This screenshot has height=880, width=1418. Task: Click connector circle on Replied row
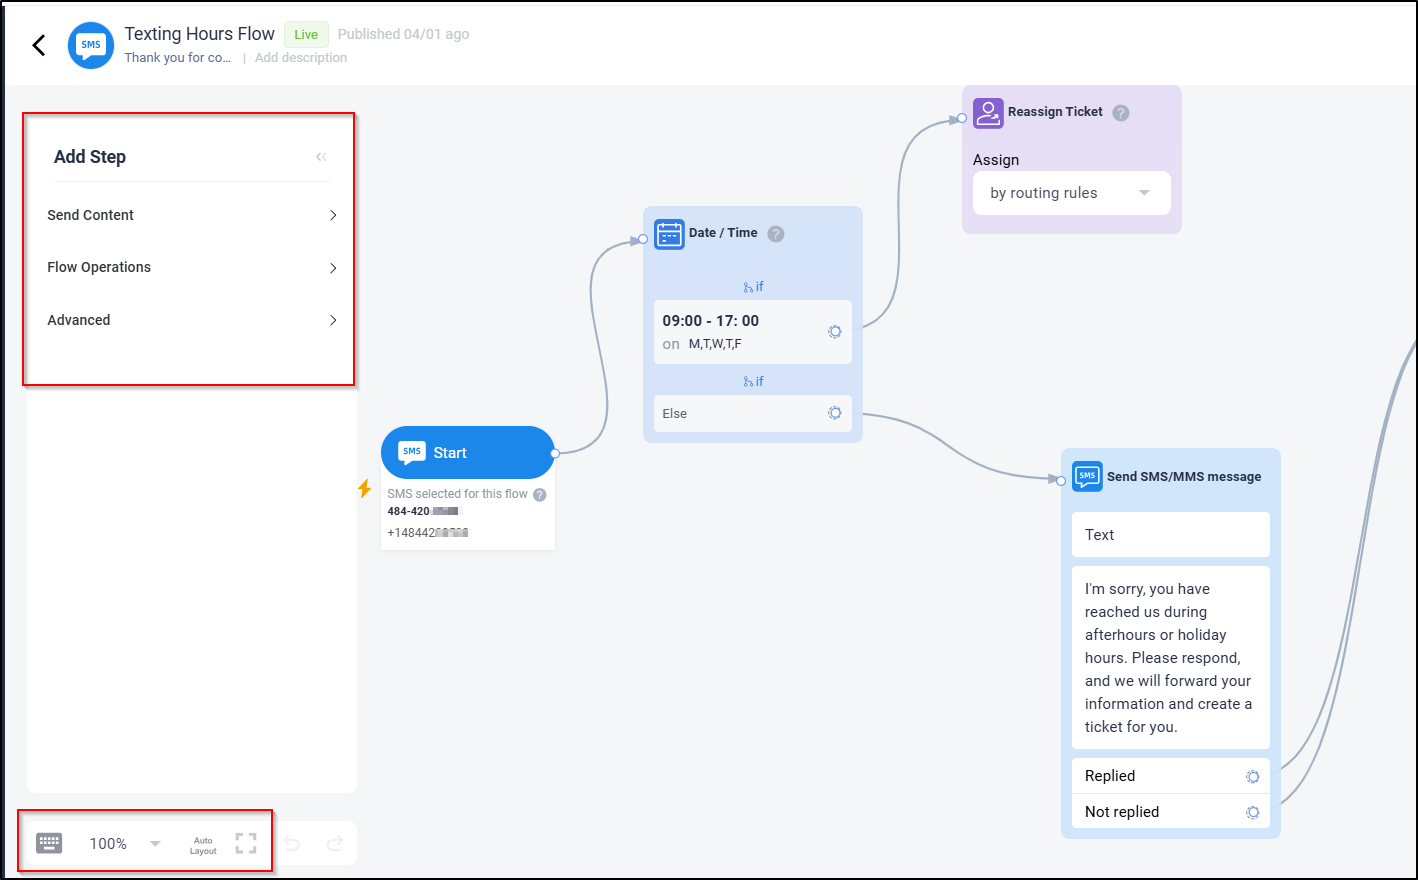pyautogui.click(x=1253, y=777)
